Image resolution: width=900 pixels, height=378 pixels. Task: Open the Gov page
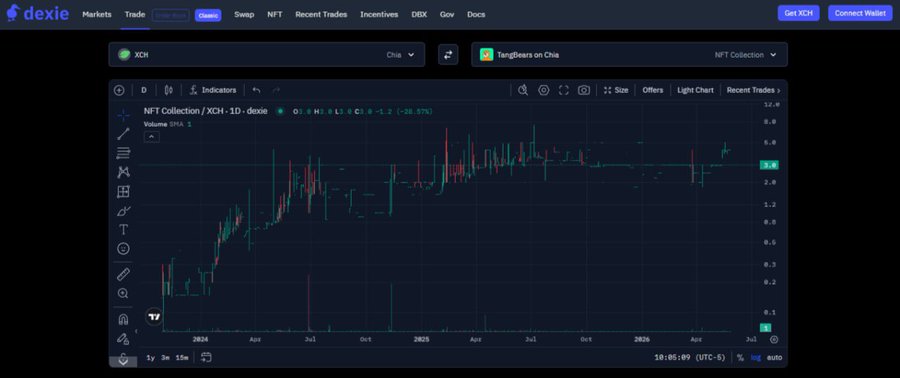(447, 14)
